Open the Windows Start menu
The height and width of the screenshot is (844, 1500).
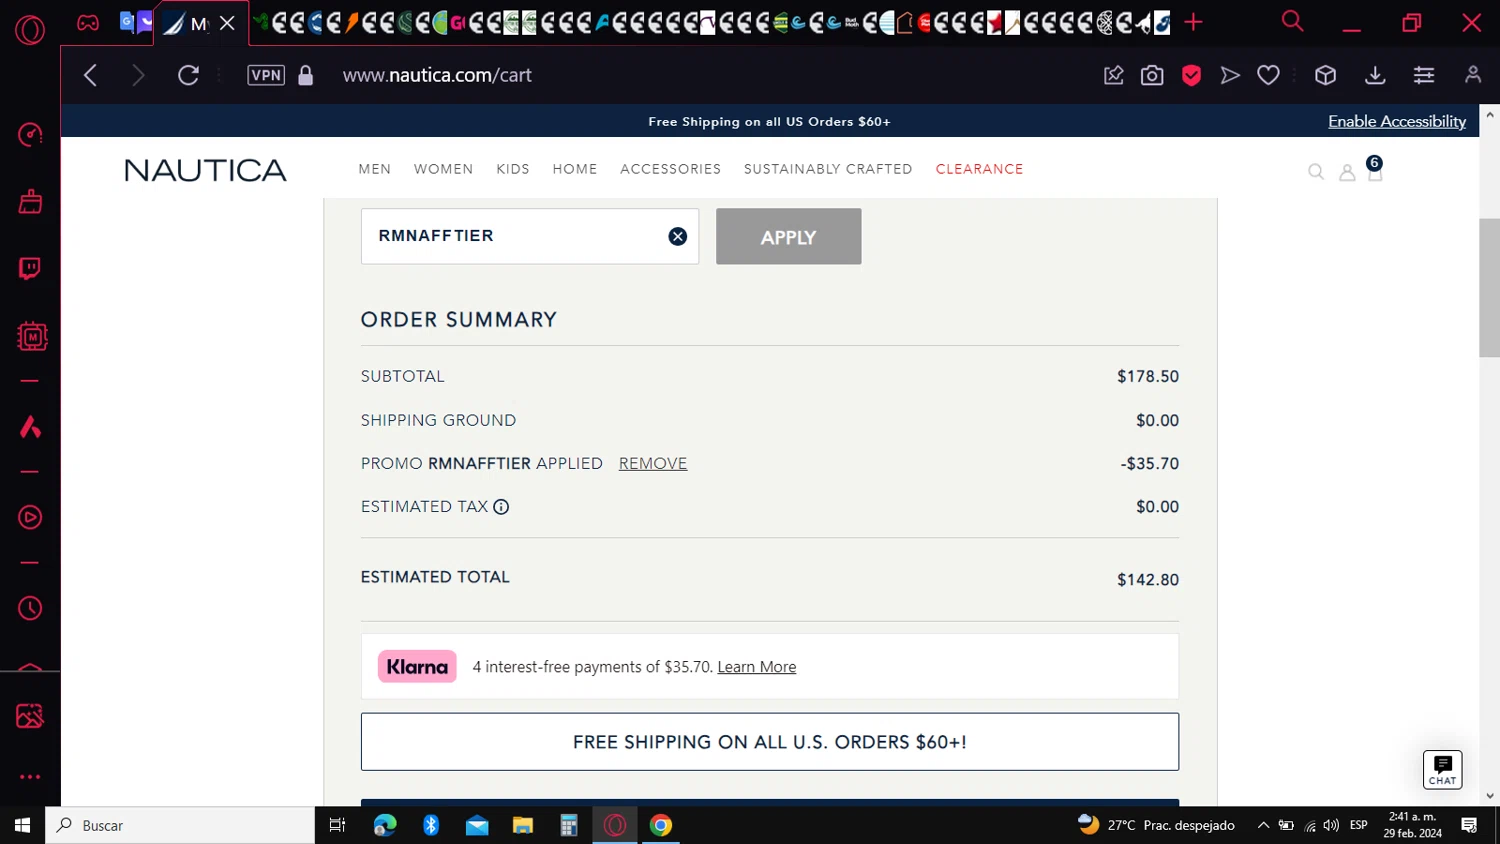(22, 825)
